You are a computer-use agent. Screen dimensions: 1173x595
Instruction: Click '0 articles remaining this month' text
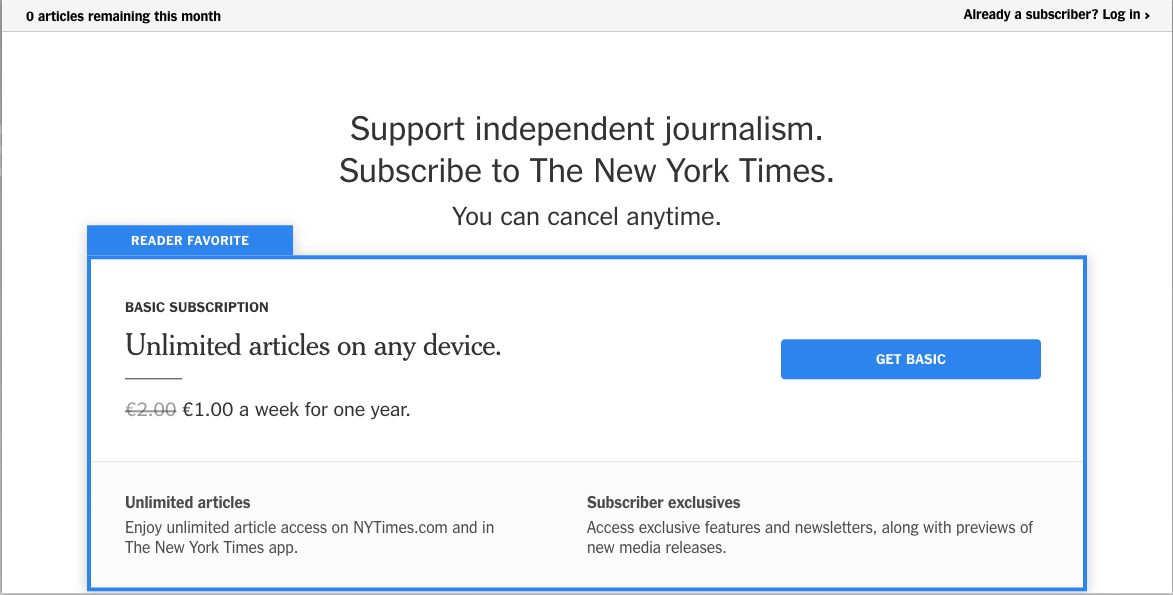click(123, 16)
